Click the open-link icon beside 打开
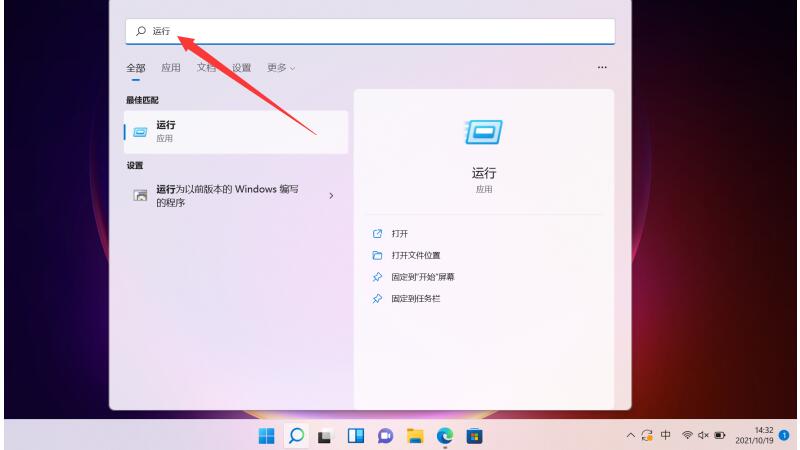The image size is (800, 450). (377, 234)
